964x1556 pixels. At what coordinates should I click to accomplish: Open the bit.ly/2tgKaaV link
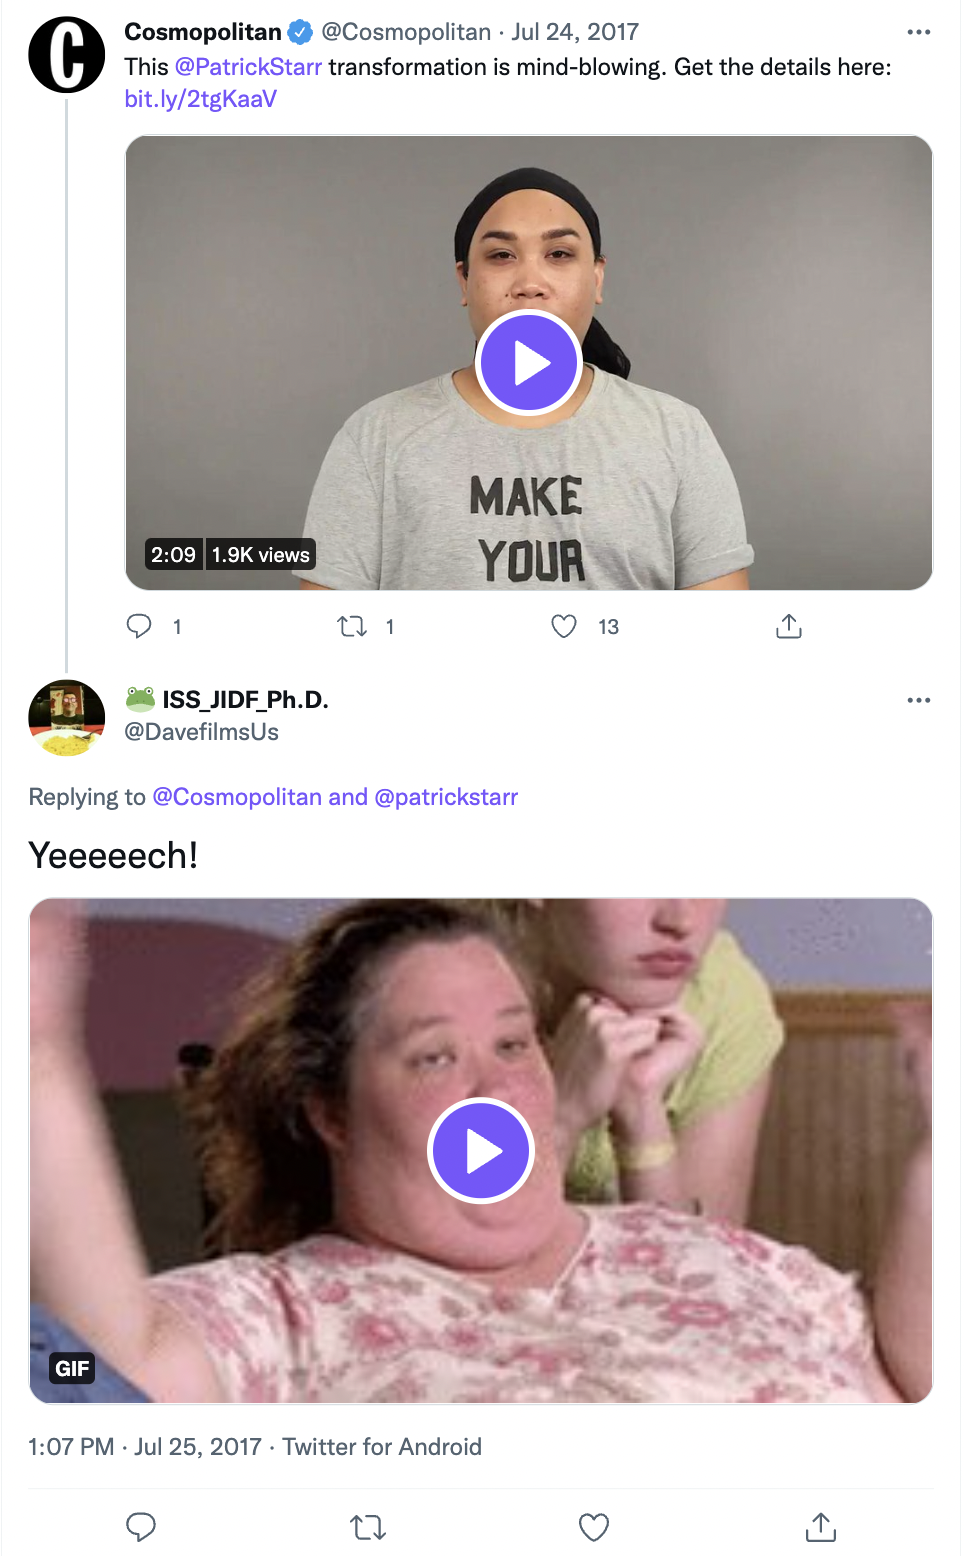(200, 99)
